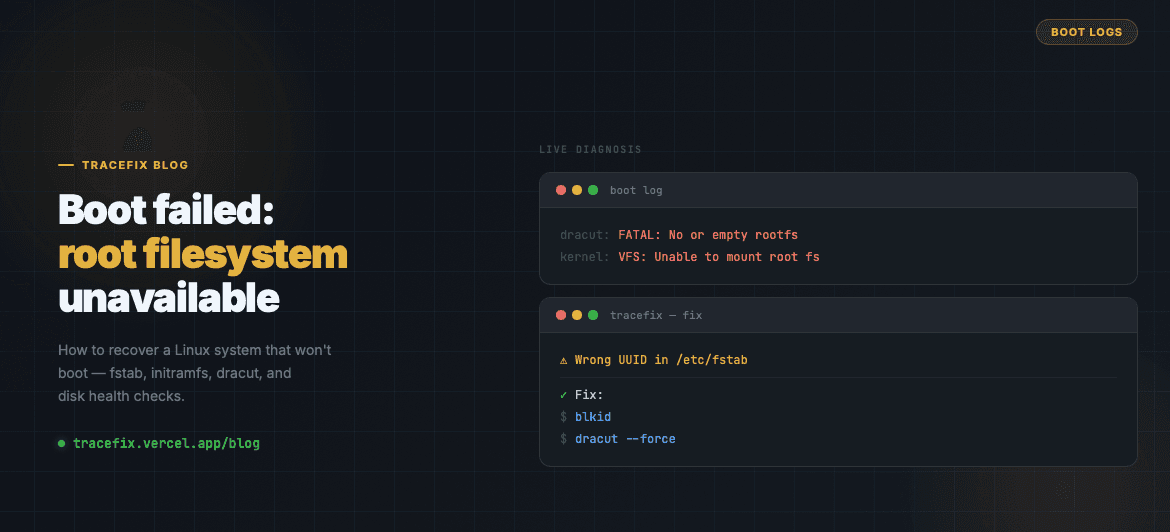The height and width of the screenshot is (532, 1170).
Task: Click the 'blkid' command
Action: click(592, 417)
